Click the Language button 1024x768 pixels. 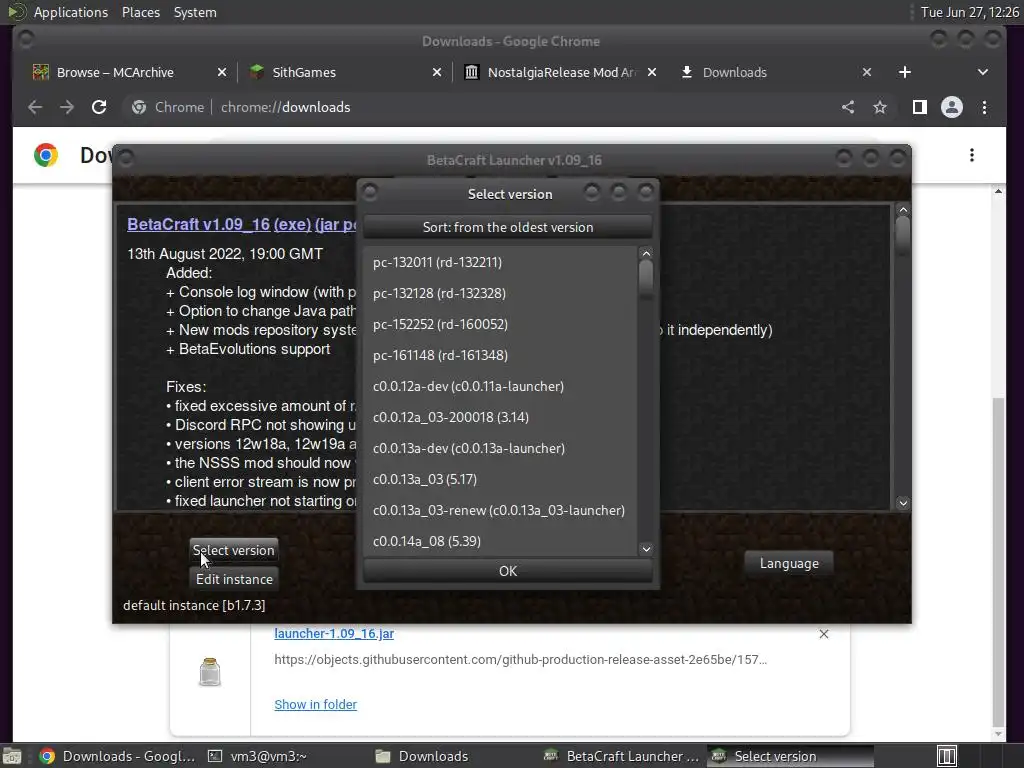tap(789, 563)
